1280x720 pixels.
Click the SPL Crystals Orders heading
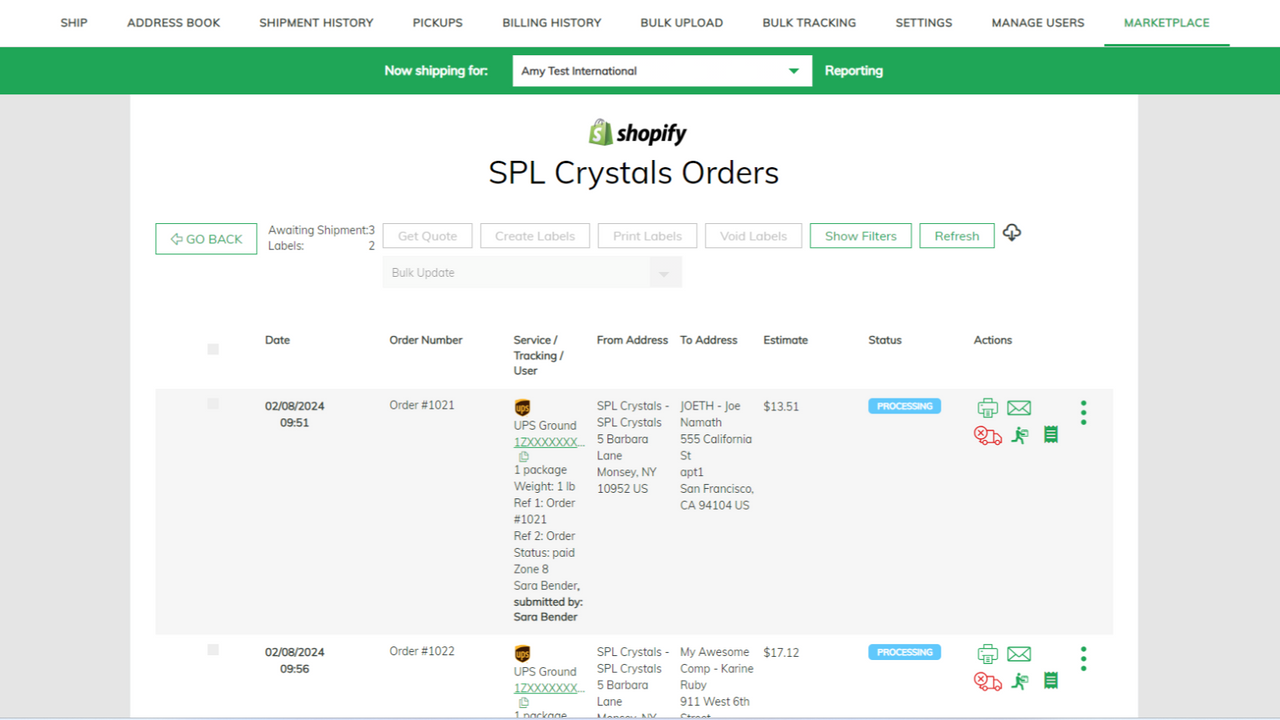pyautogui.click(x=634, y=172)
